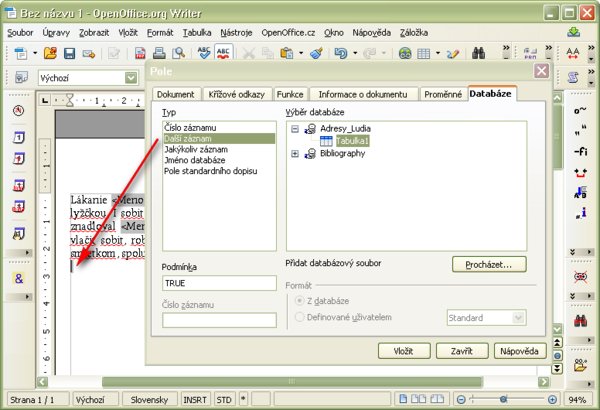Click the Send document as e-mail icon
Screen dimensions: 600x410
(x=89, y=54)
